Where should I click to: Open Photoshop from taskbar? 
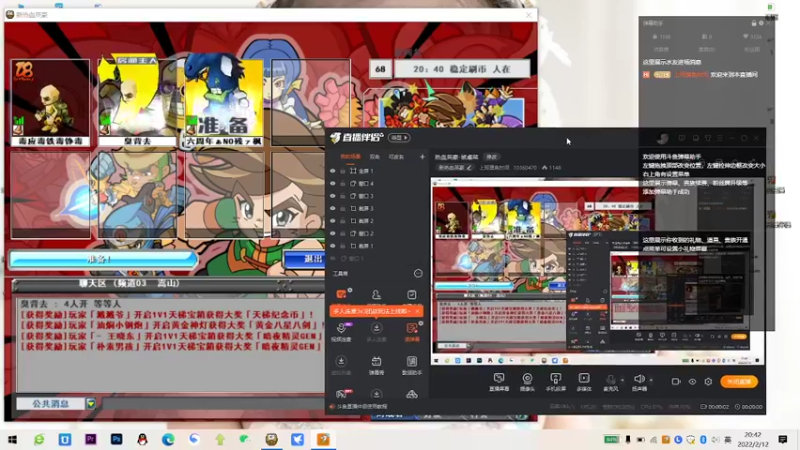(116, 439)
